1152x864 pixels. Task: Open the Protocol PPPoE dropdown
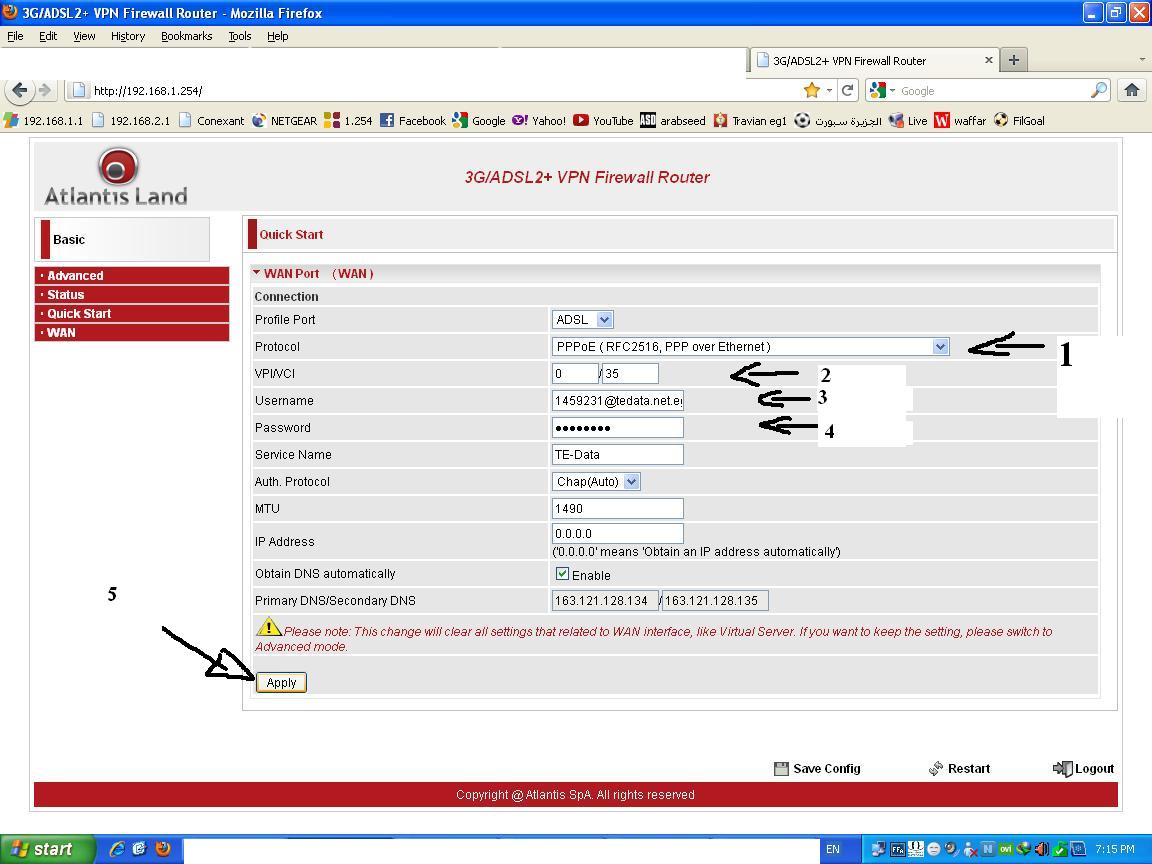[750, 347]
